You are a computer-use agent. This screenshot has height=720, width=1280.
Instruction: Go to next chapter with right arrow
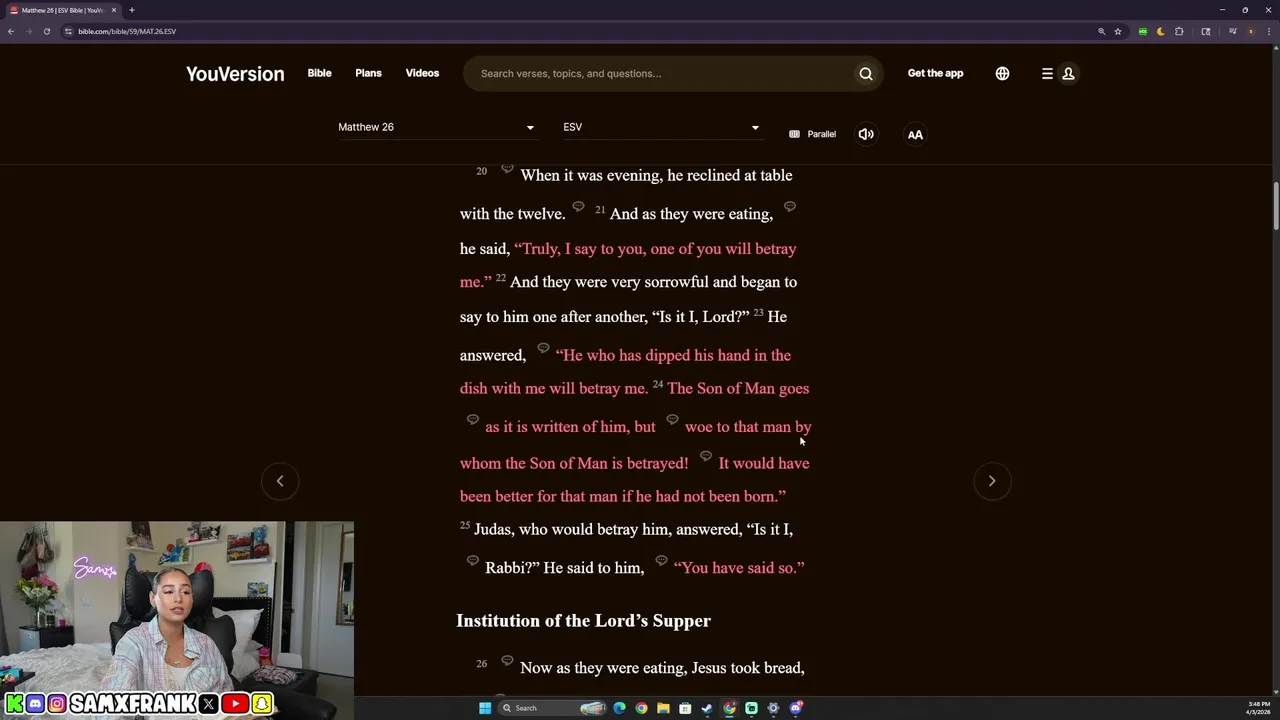point(992,481)
